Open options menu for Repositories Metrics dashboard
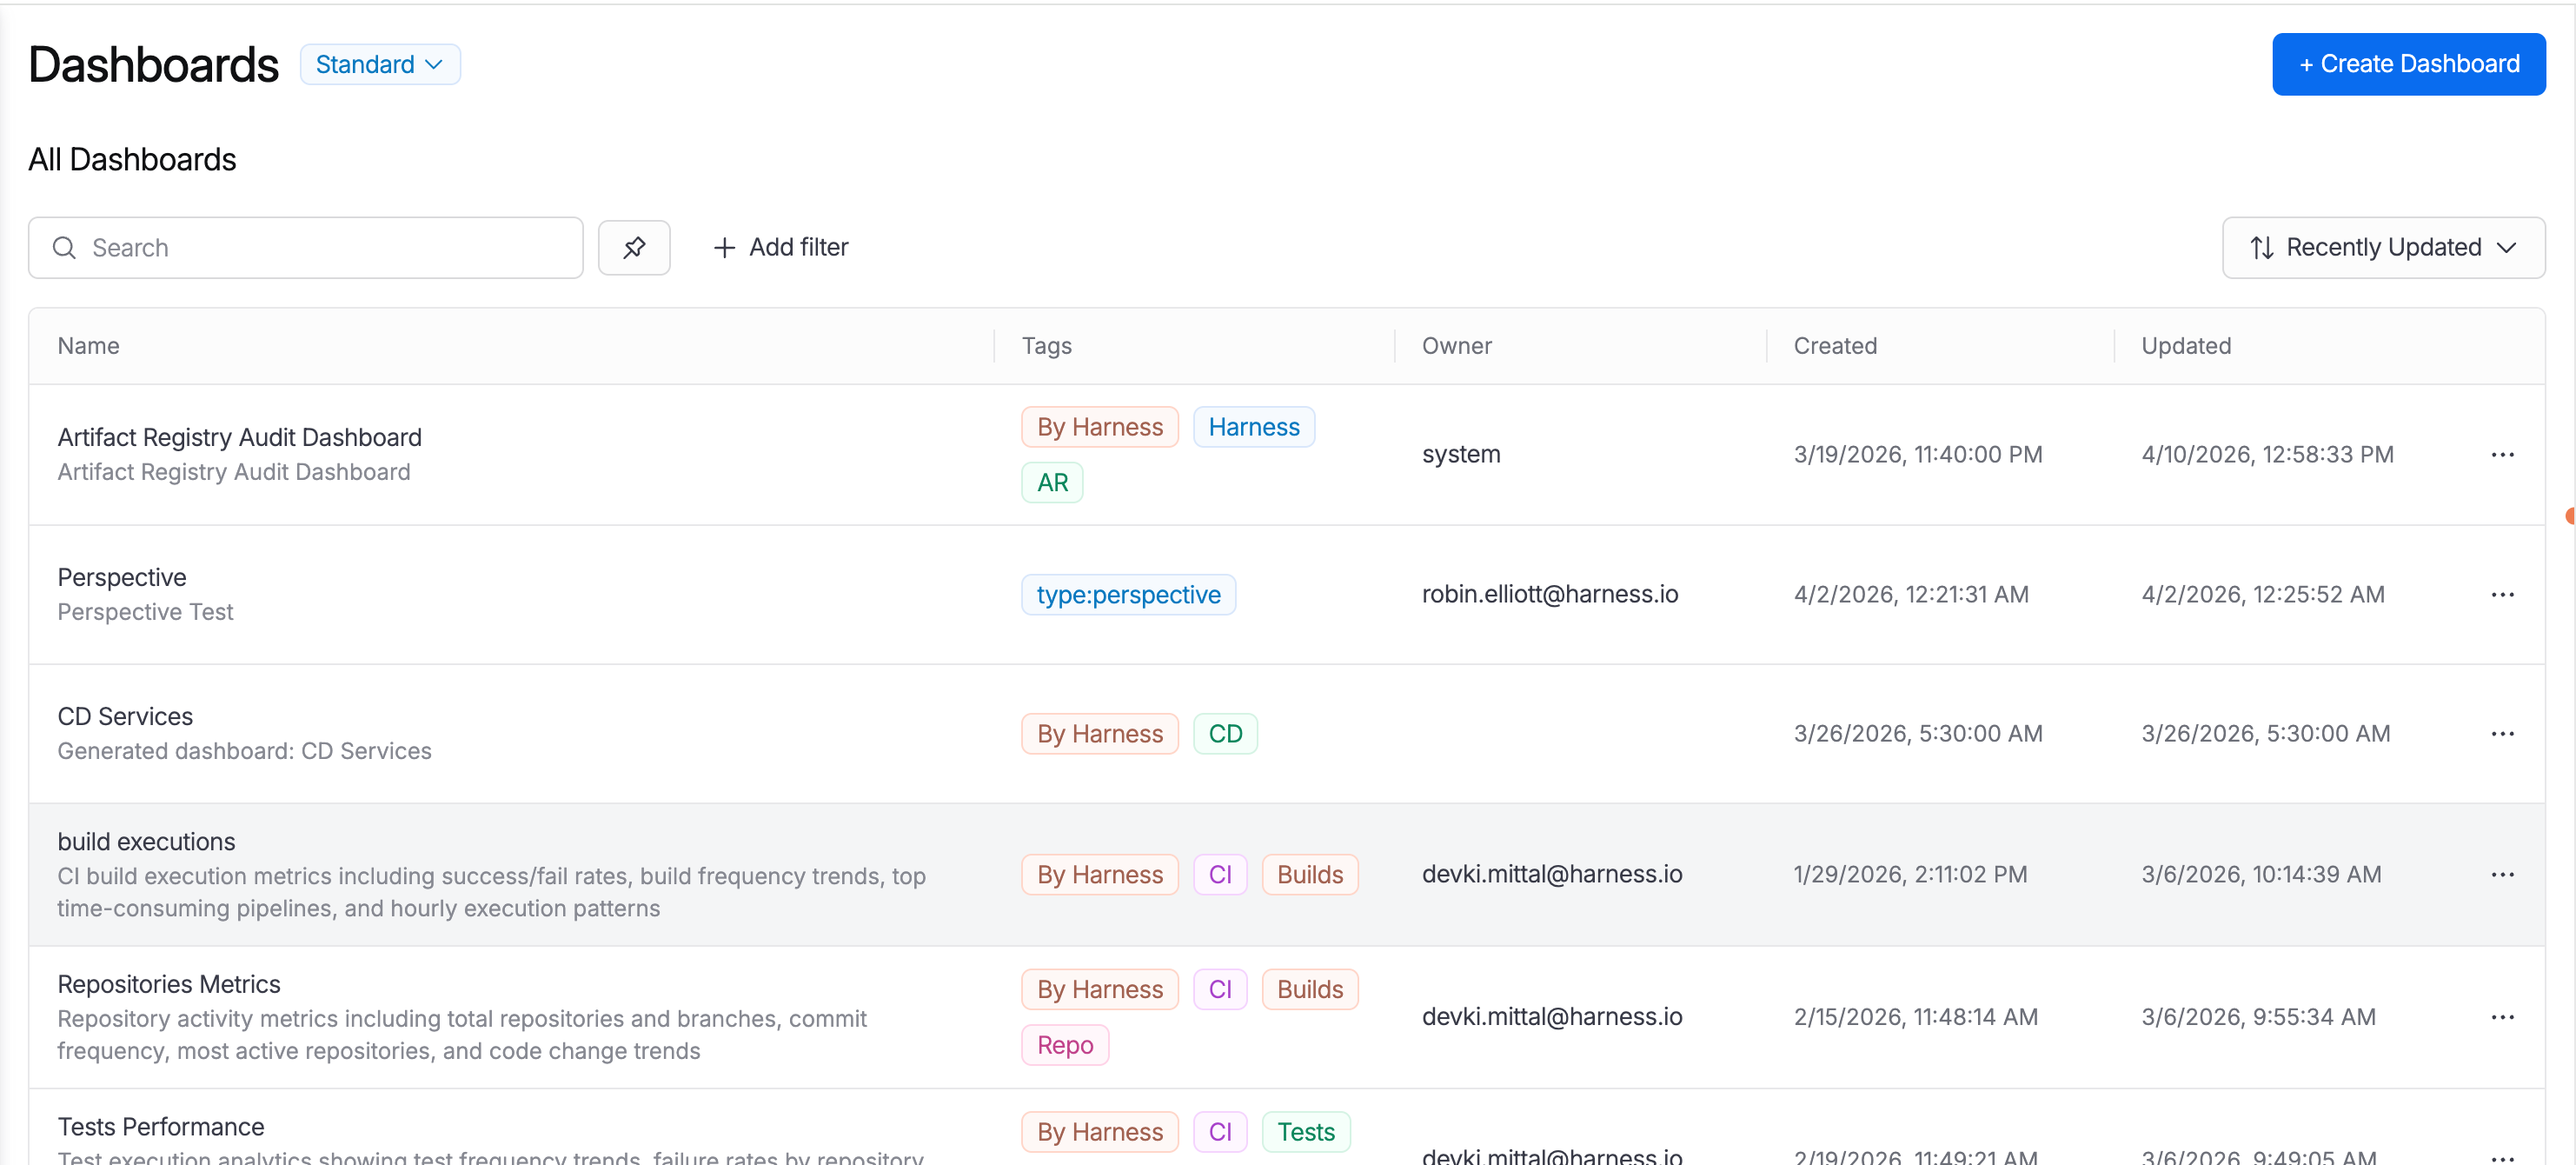Screen dimensions: 2576x1165 2503,1016
